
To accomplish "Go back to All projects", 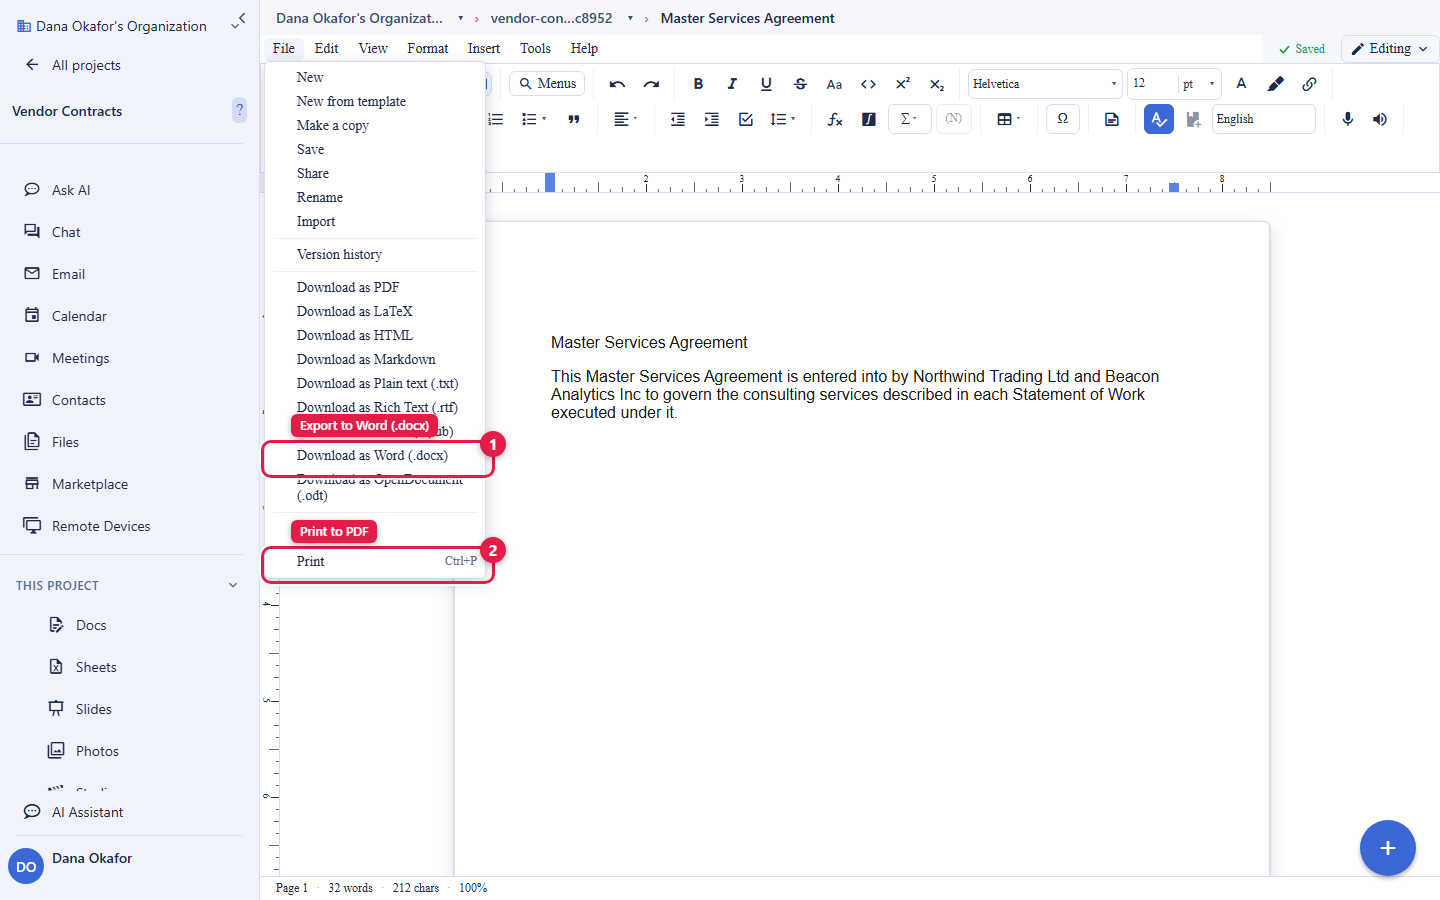I will click(73, 65).
